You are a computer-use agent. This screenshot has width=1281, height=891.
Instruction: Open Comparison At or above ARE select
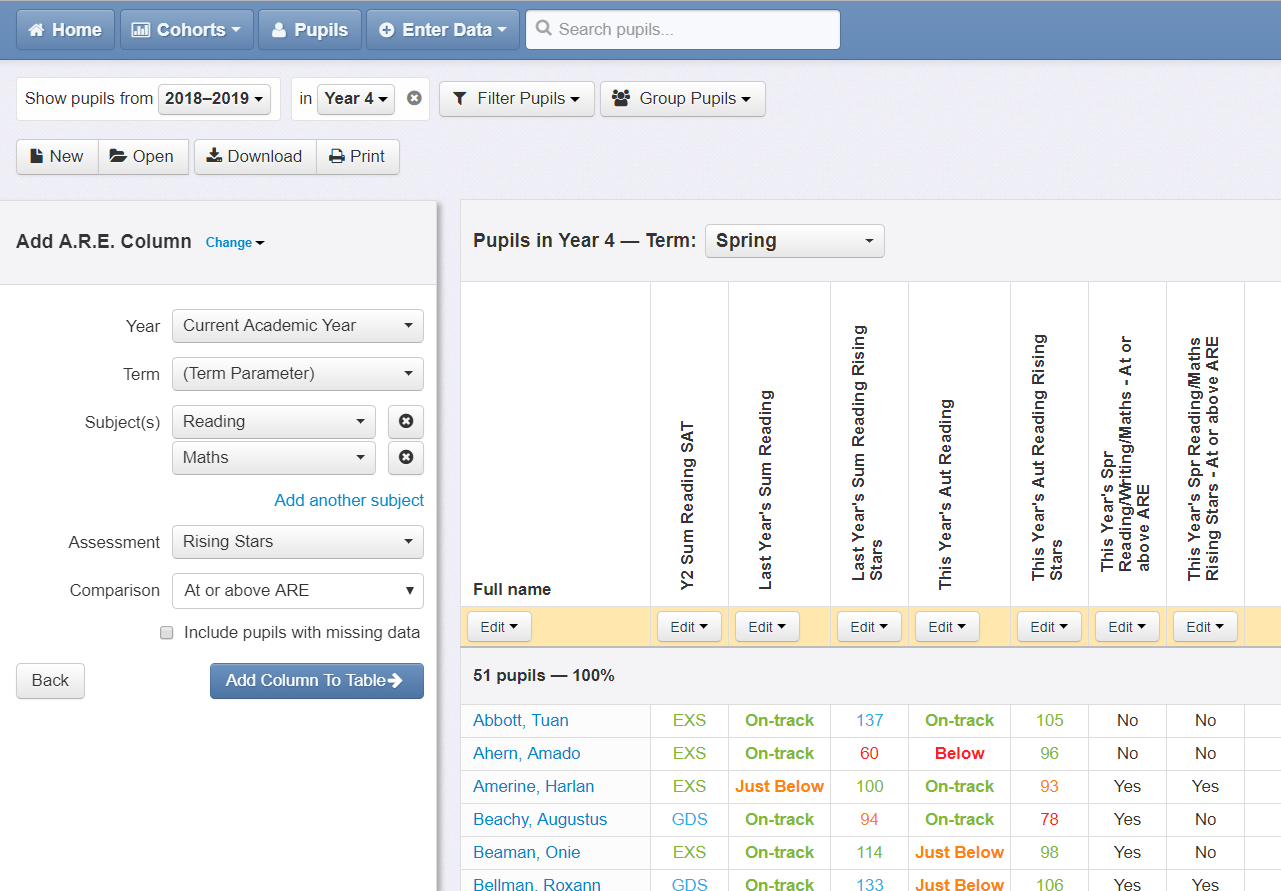[298, 591]
